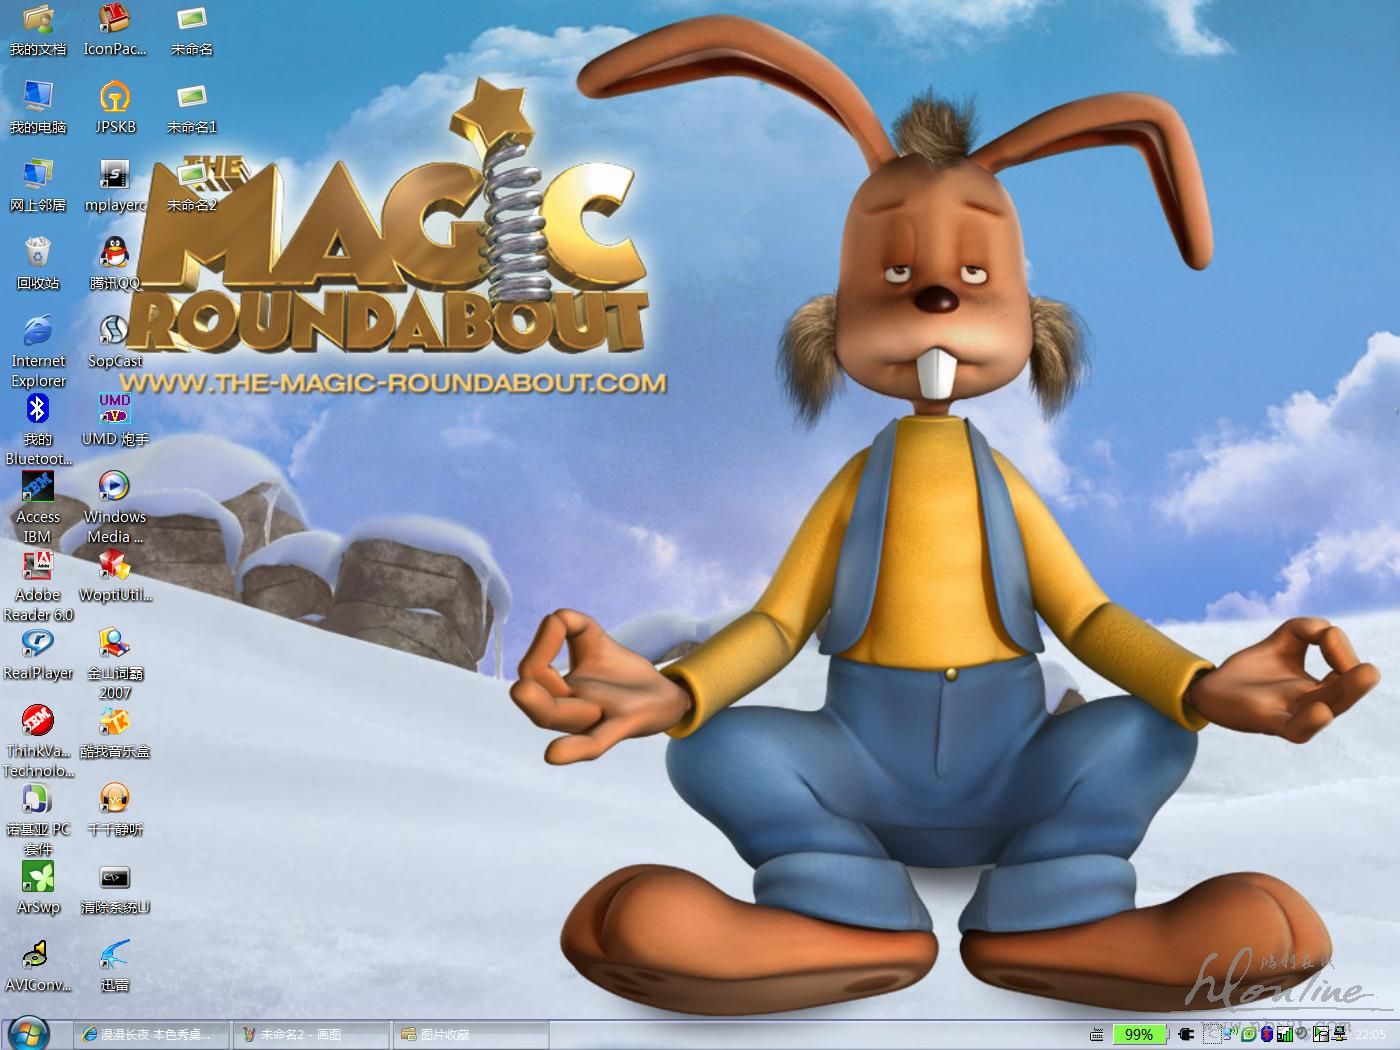Click the 22:05 clock in system tray
Screen dimensions: 1400x1050
pos(1370,1034)
